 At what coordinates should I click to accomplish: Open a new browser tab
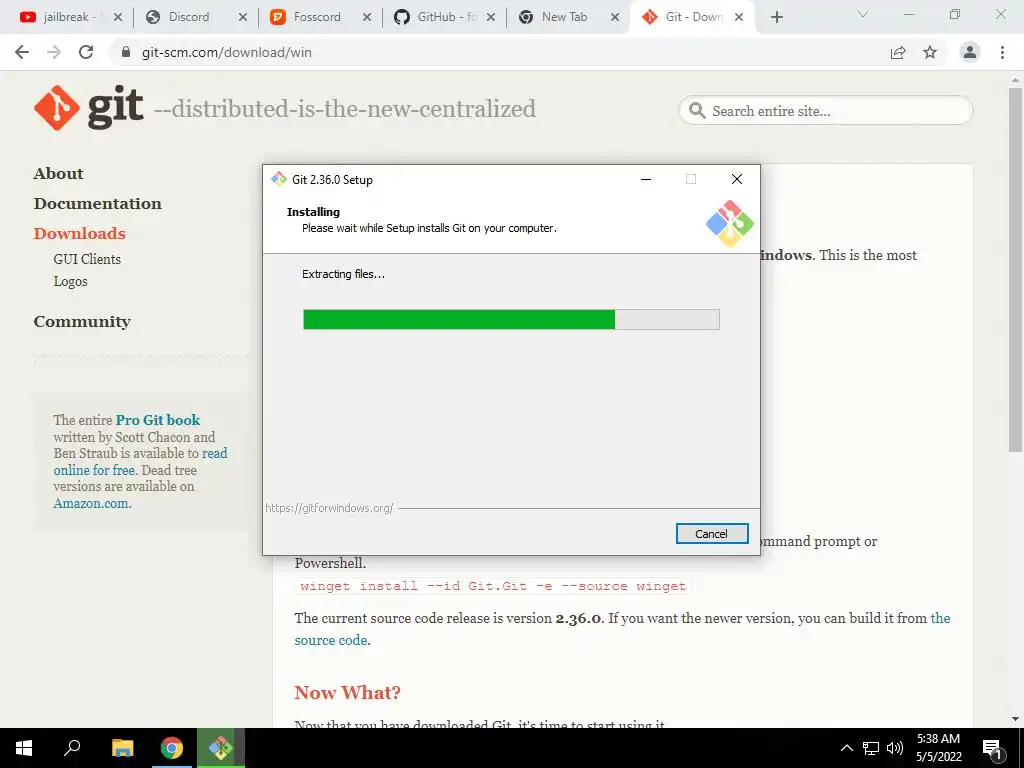click(x=776, y=18)
